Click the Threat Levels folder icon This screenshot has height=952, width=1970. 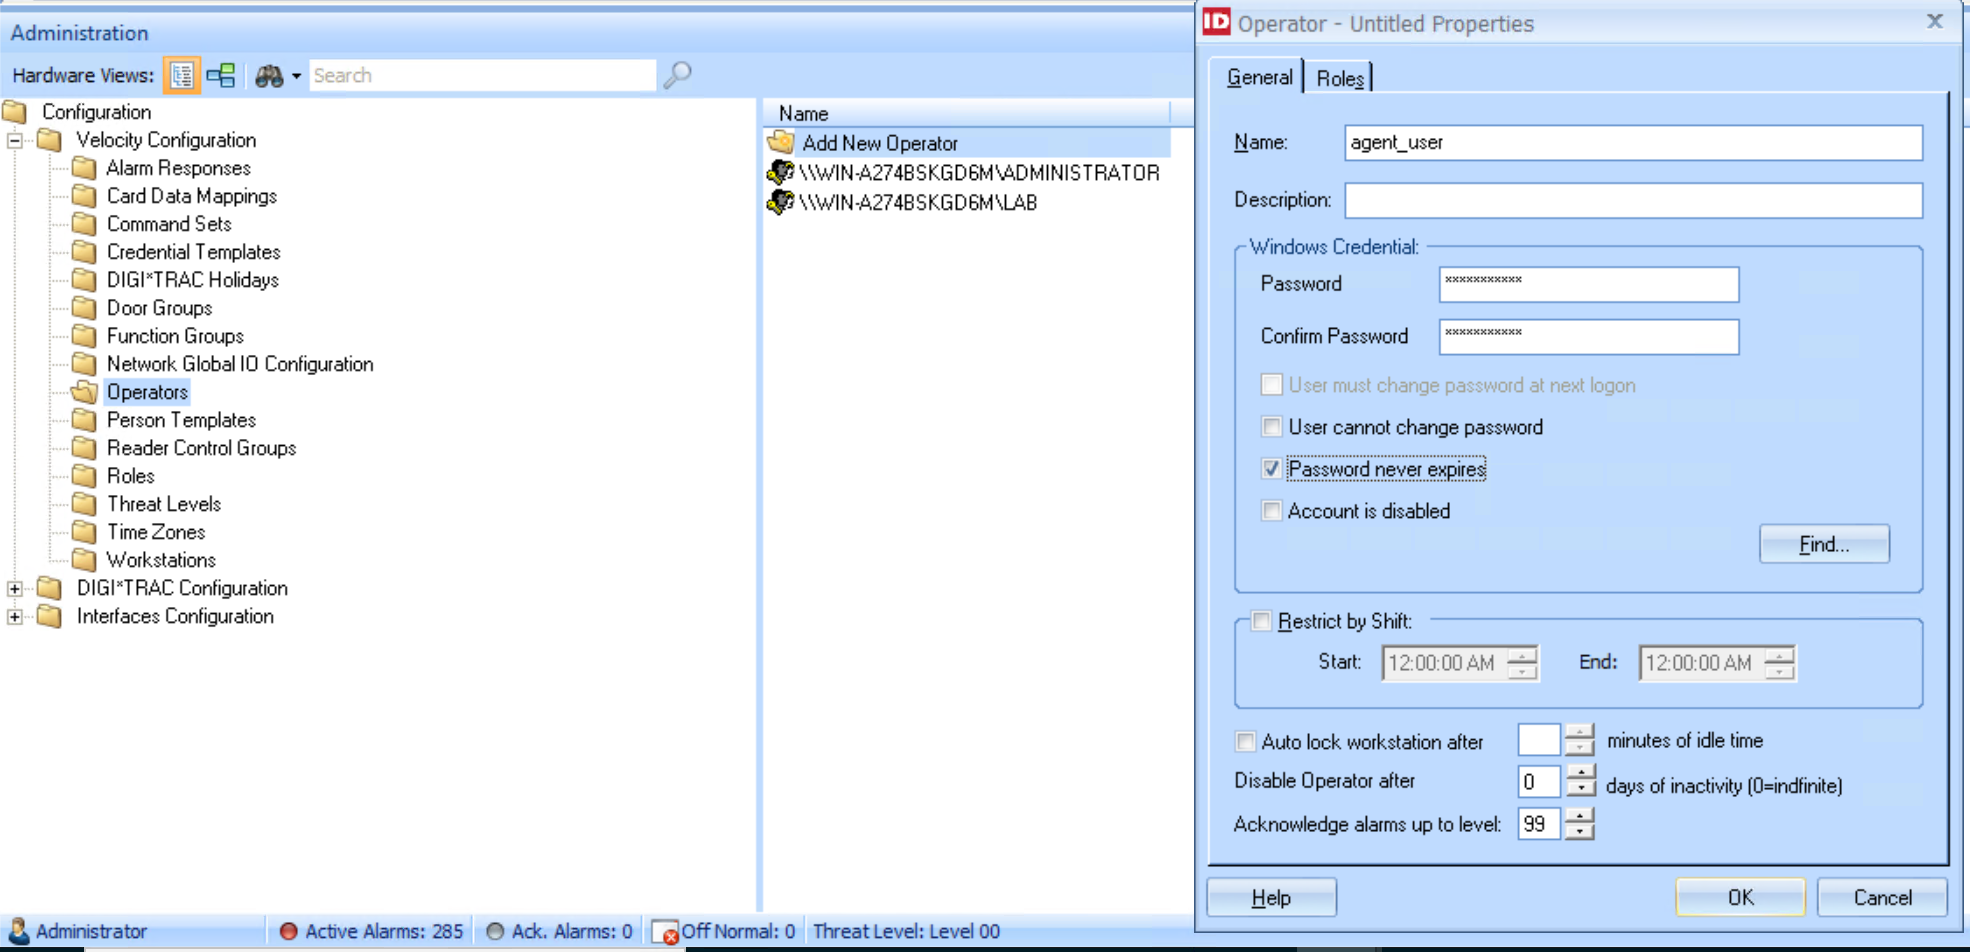pyautogui.click(x=84, y=503)
